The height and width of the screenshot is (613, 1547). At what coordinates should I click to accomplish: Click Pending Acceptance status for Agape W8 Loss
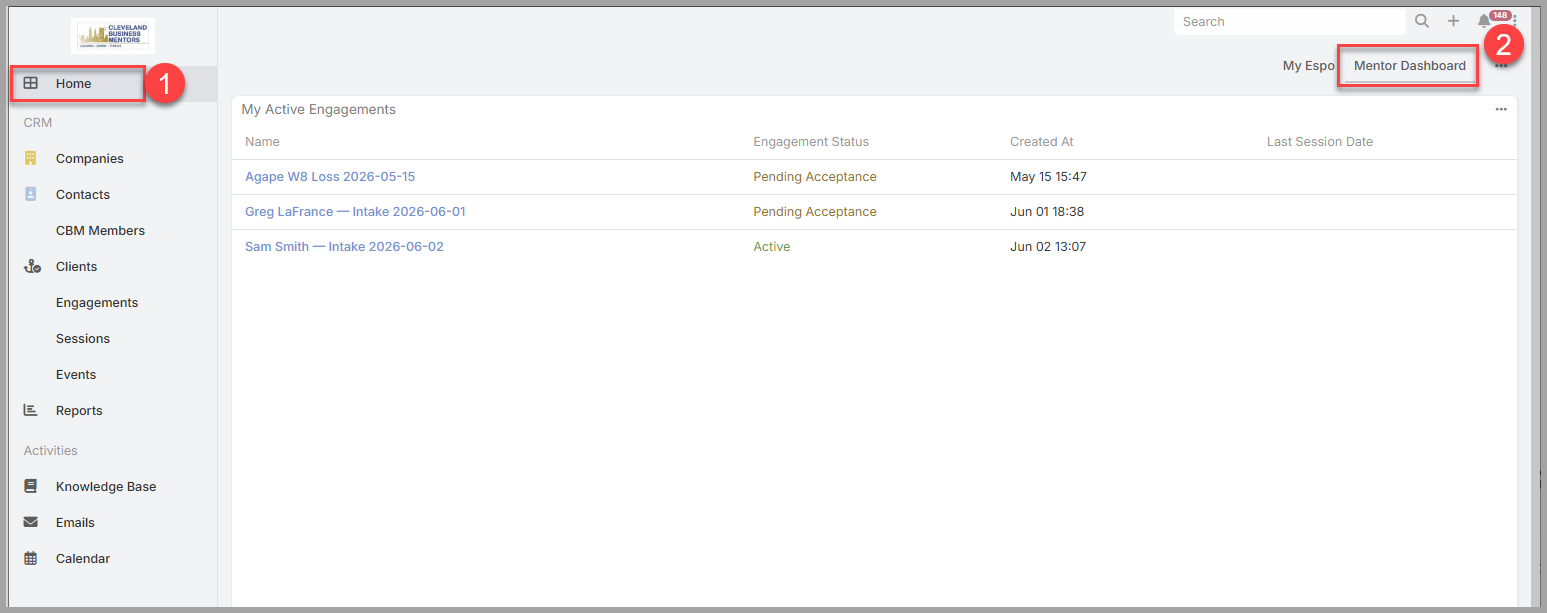[815, 177]
